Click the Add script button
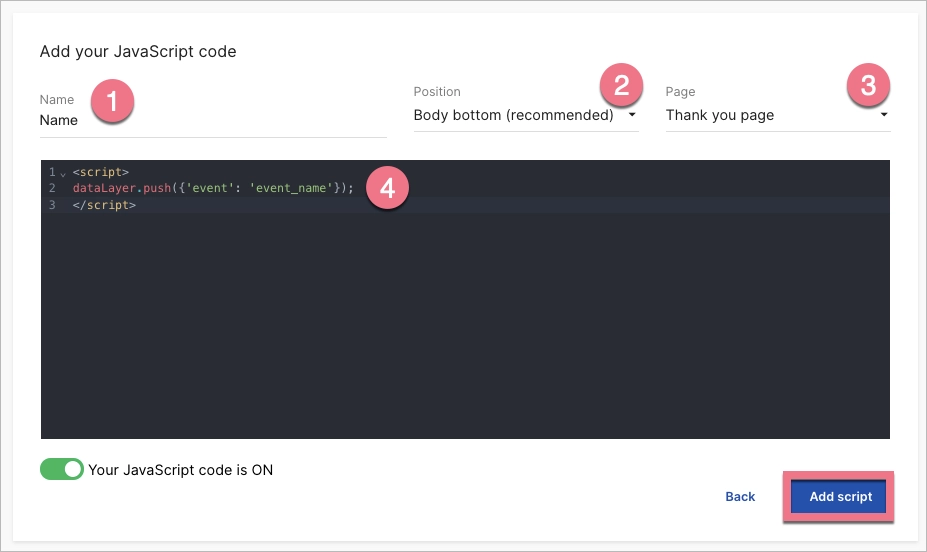 point(840,497)
